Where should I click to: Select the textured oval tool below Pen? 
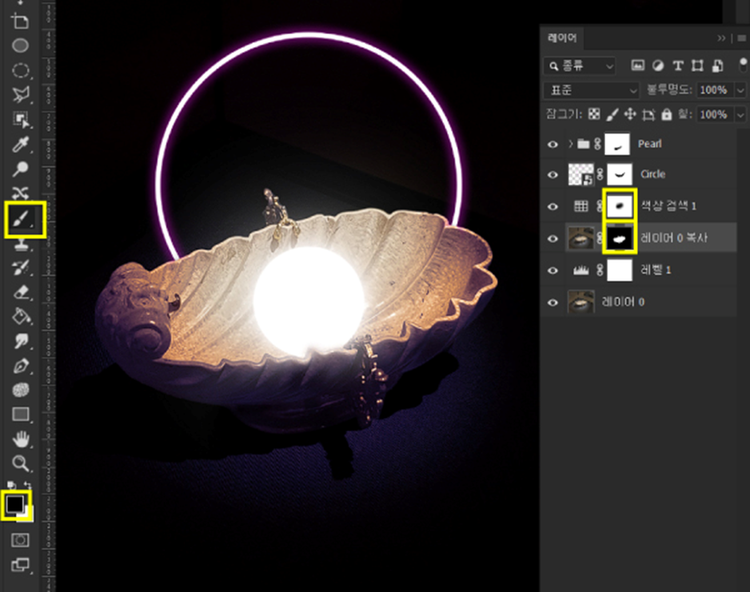click(x=20, y=390)
